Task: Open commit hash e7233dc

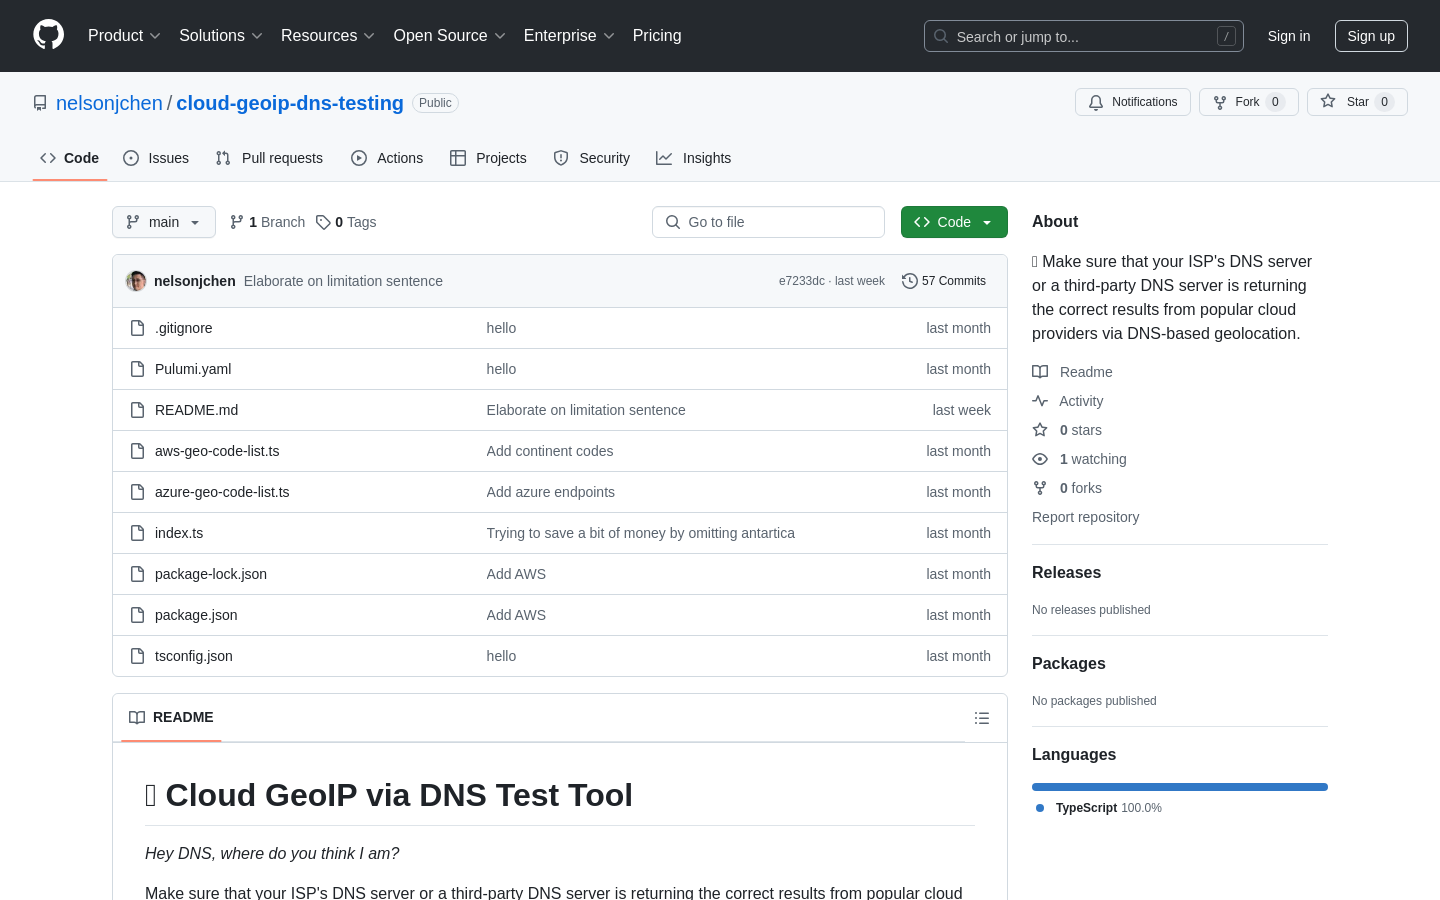Action: coord(802,281)
